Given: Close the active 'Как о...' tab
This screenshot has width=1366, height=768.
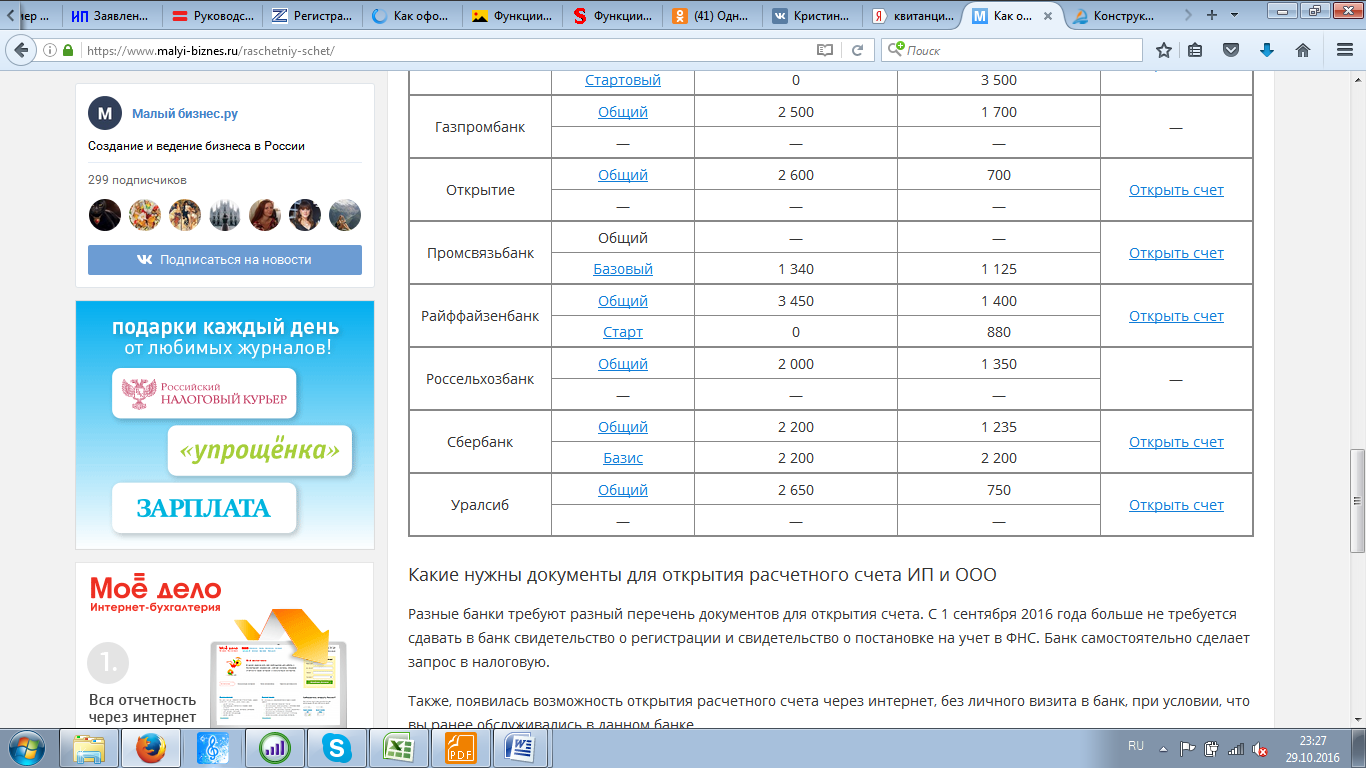Looking at the screenshot, I should (x=1046, y=16).
